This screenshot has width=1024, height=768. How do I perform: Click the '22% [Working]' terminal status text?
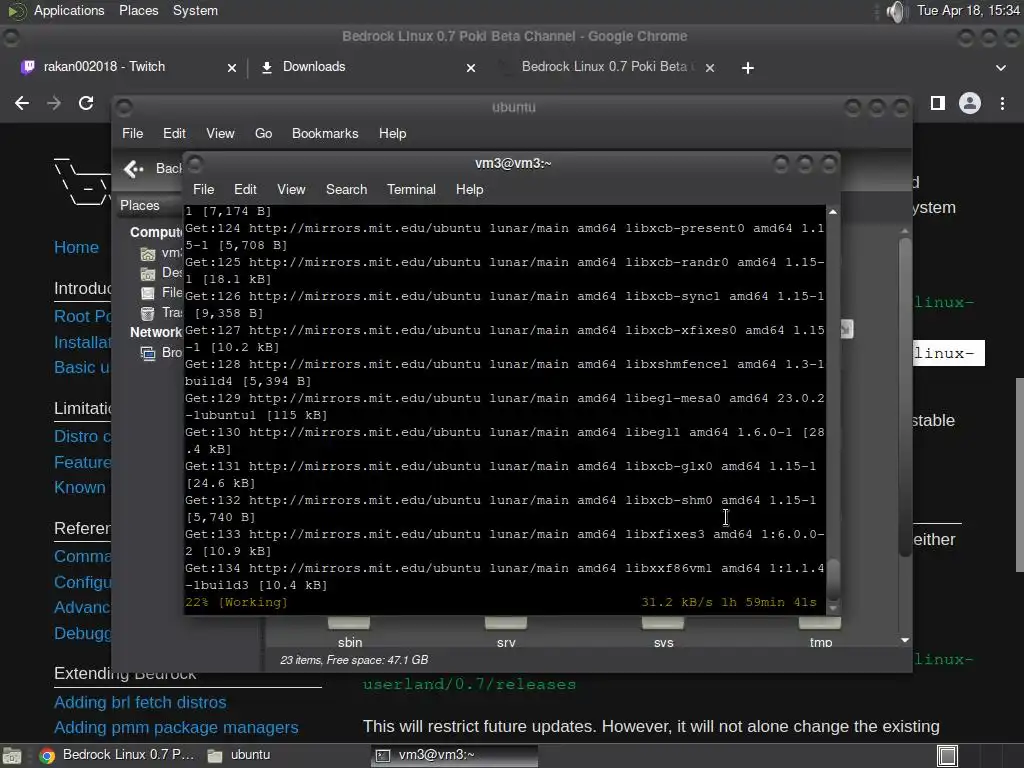pyautogui.click(x=236, y=602)
